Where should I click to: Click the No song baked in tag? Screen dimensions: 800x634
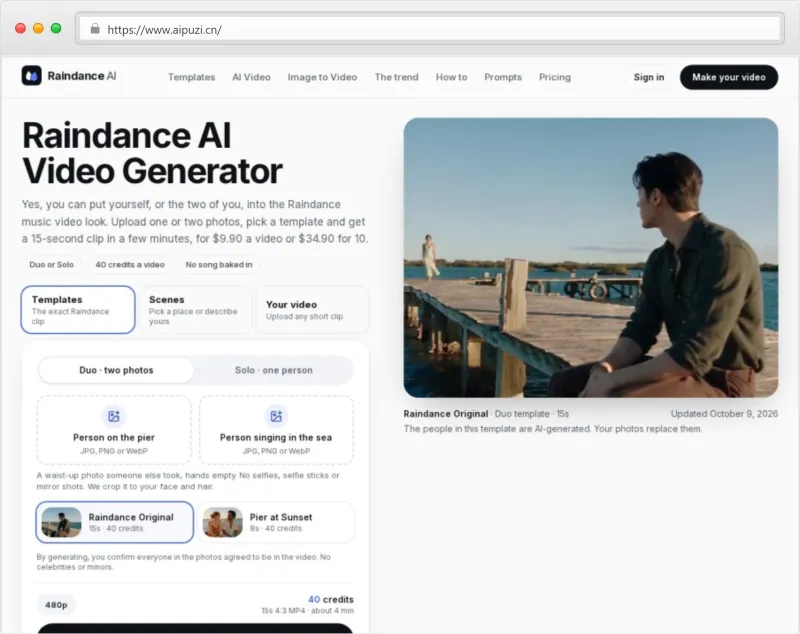click(219, 265)
